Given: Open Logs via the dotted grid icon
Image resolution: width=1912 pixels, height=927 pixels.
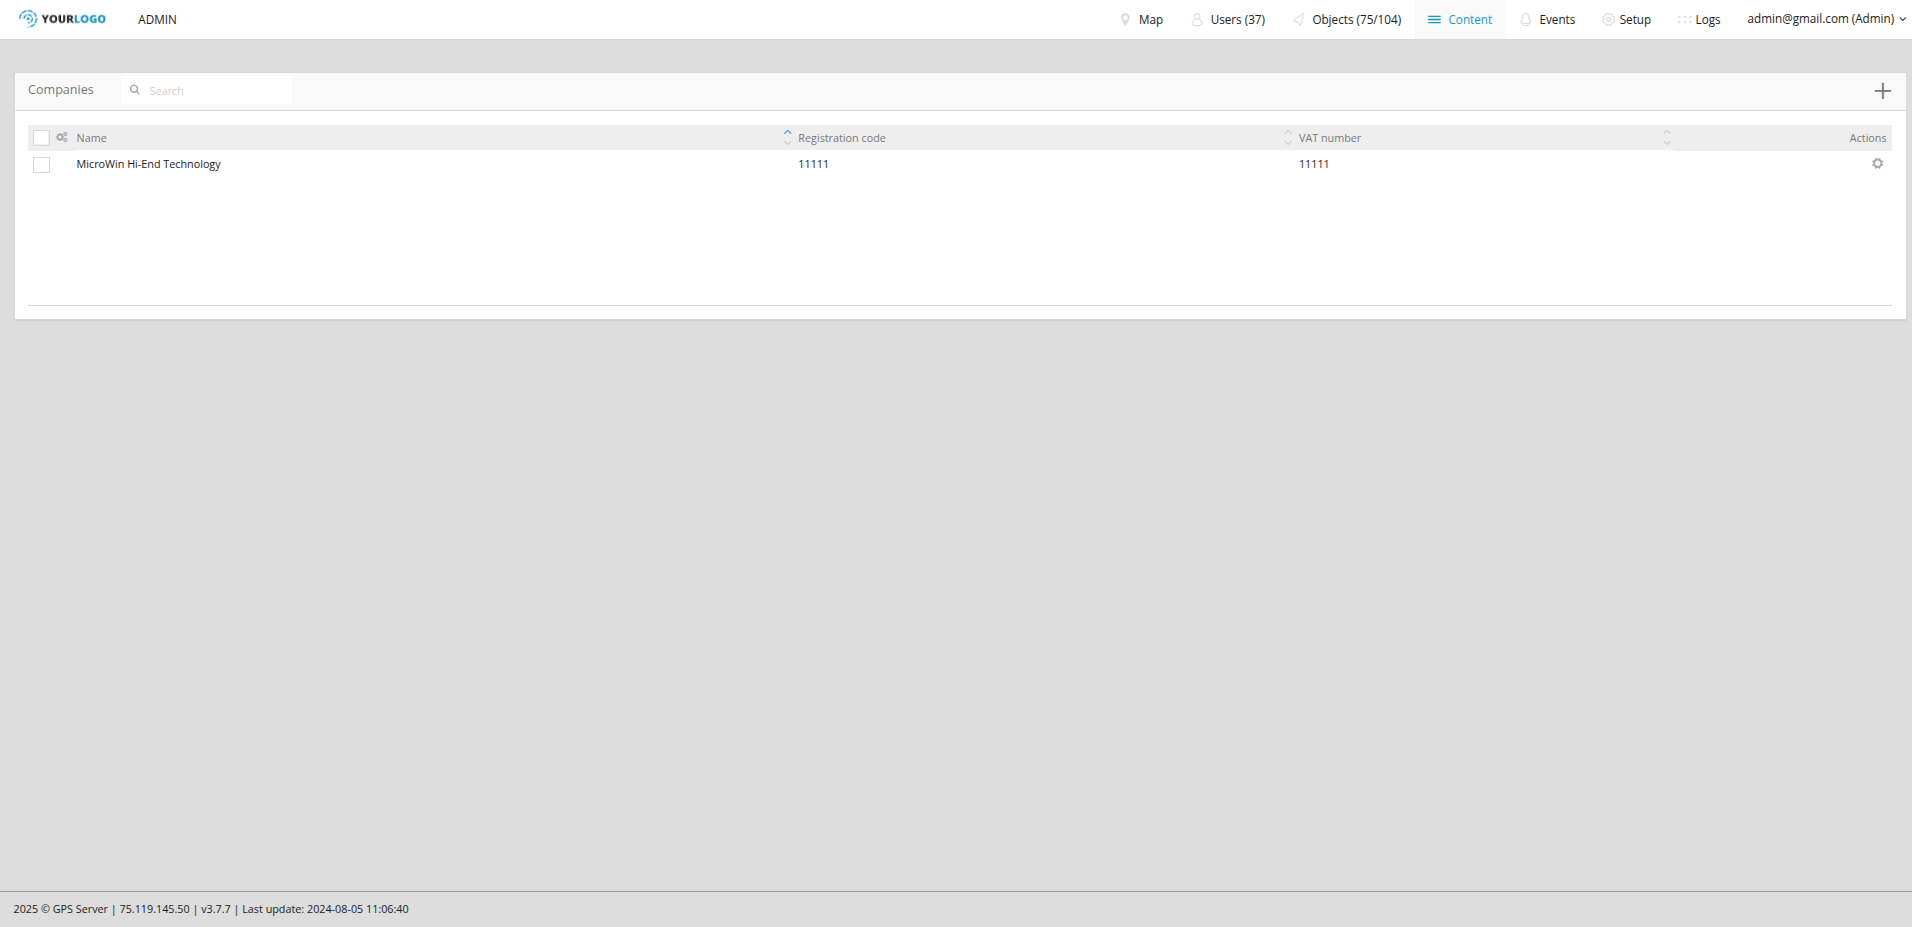Looking at the screenshot, I should point(1684,19).
